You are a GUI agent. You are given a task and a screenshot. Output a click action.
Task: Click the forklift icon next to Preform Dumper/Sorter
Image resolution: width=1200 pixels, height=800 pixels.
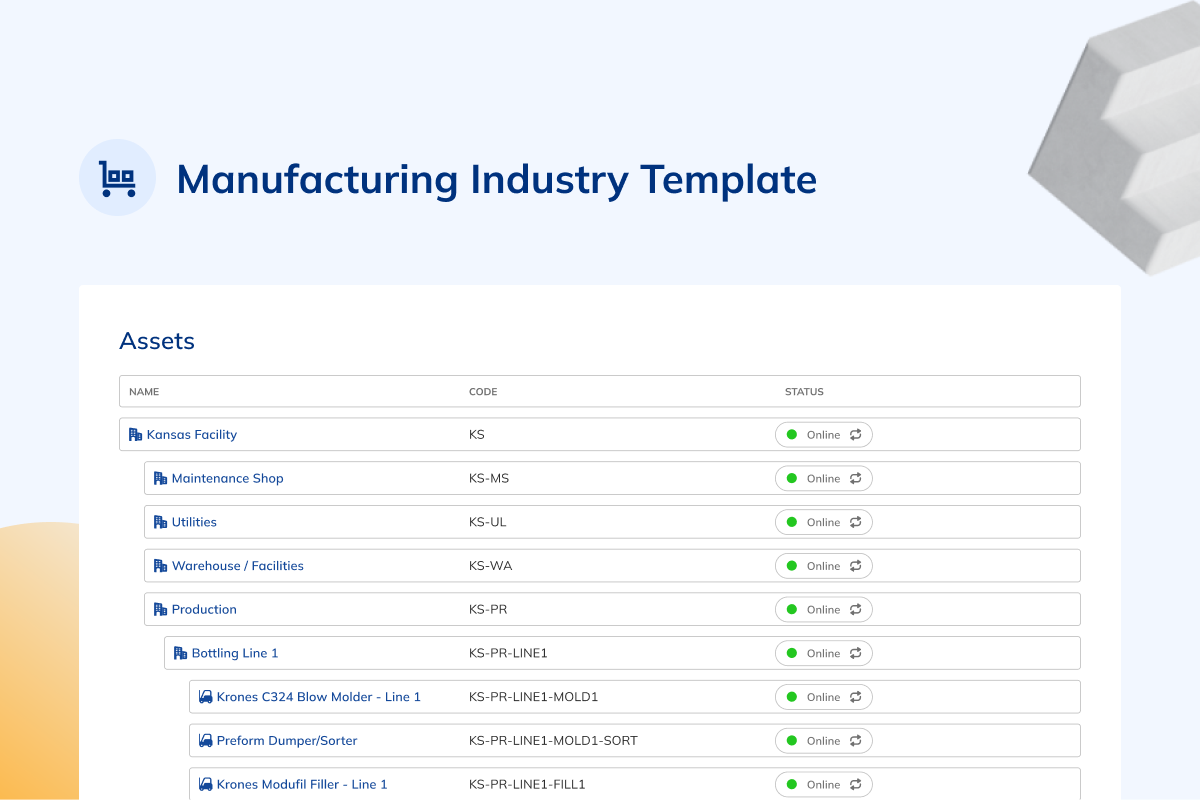pyautogui.click(x=205, y=741)
